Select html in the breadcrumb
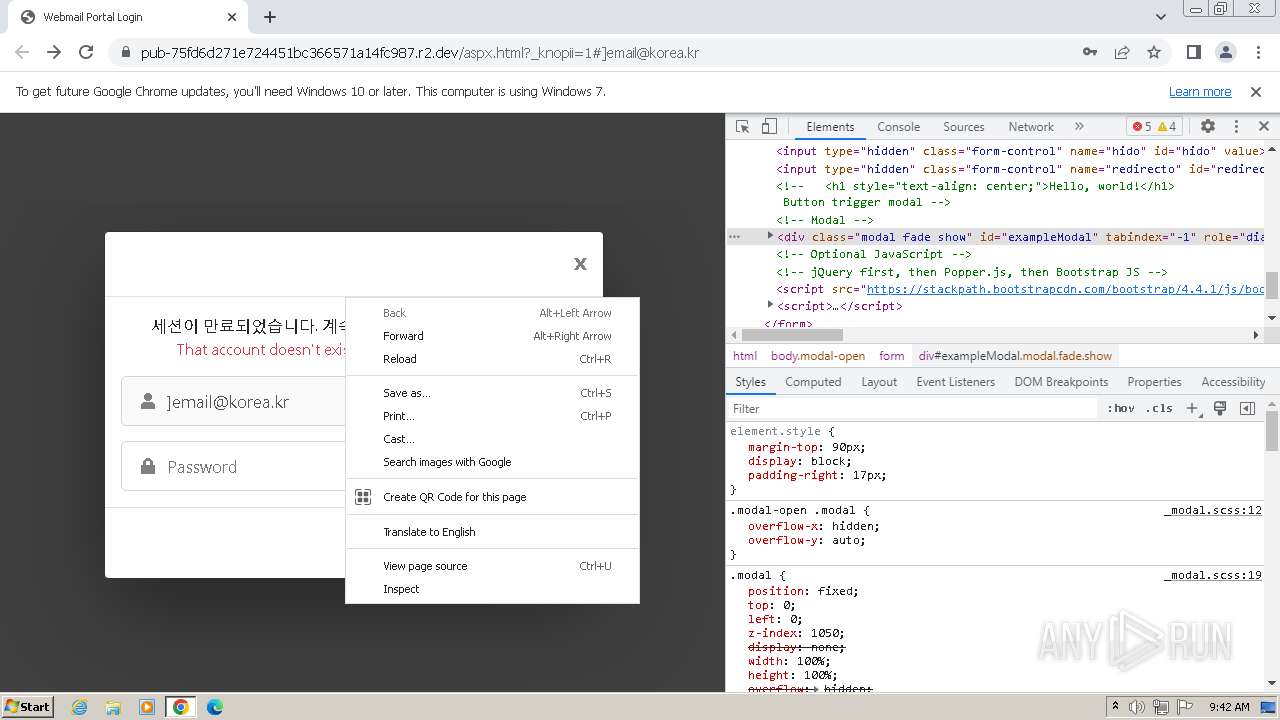Viewport: 1280px width, 720px height. 745,356
